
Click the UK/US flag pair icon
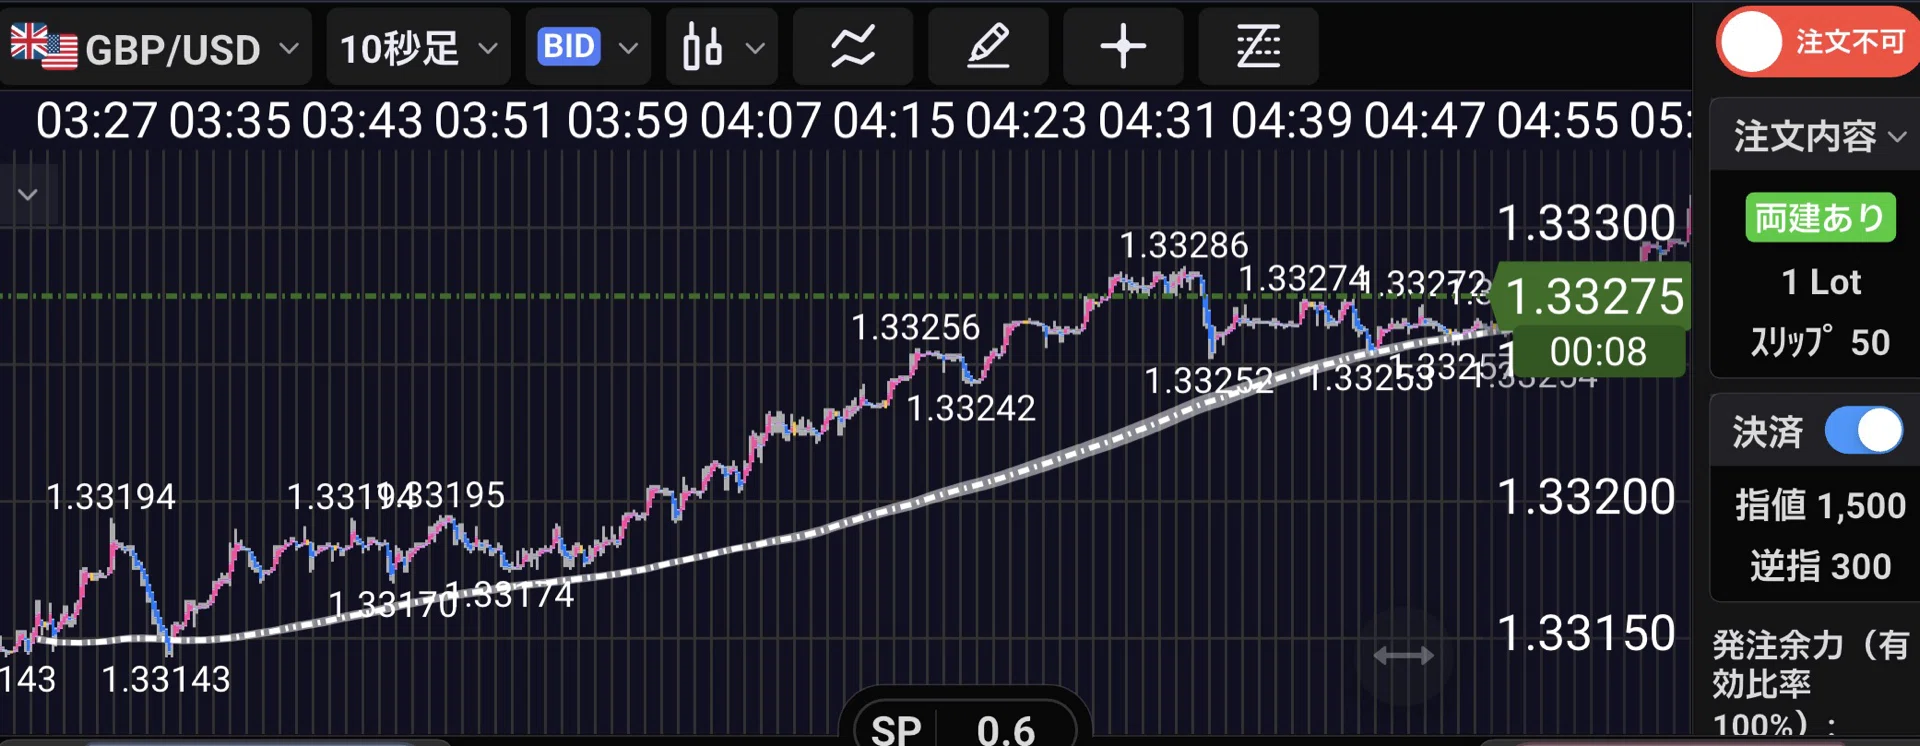[43, 46]
